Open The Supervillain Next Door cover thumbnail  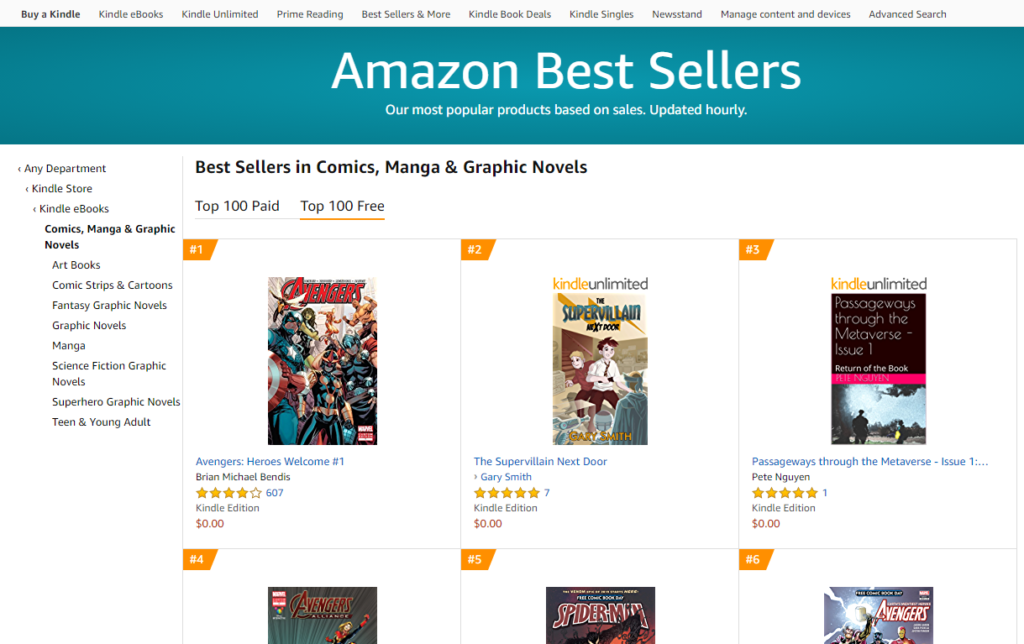click(x=600, y=369)
